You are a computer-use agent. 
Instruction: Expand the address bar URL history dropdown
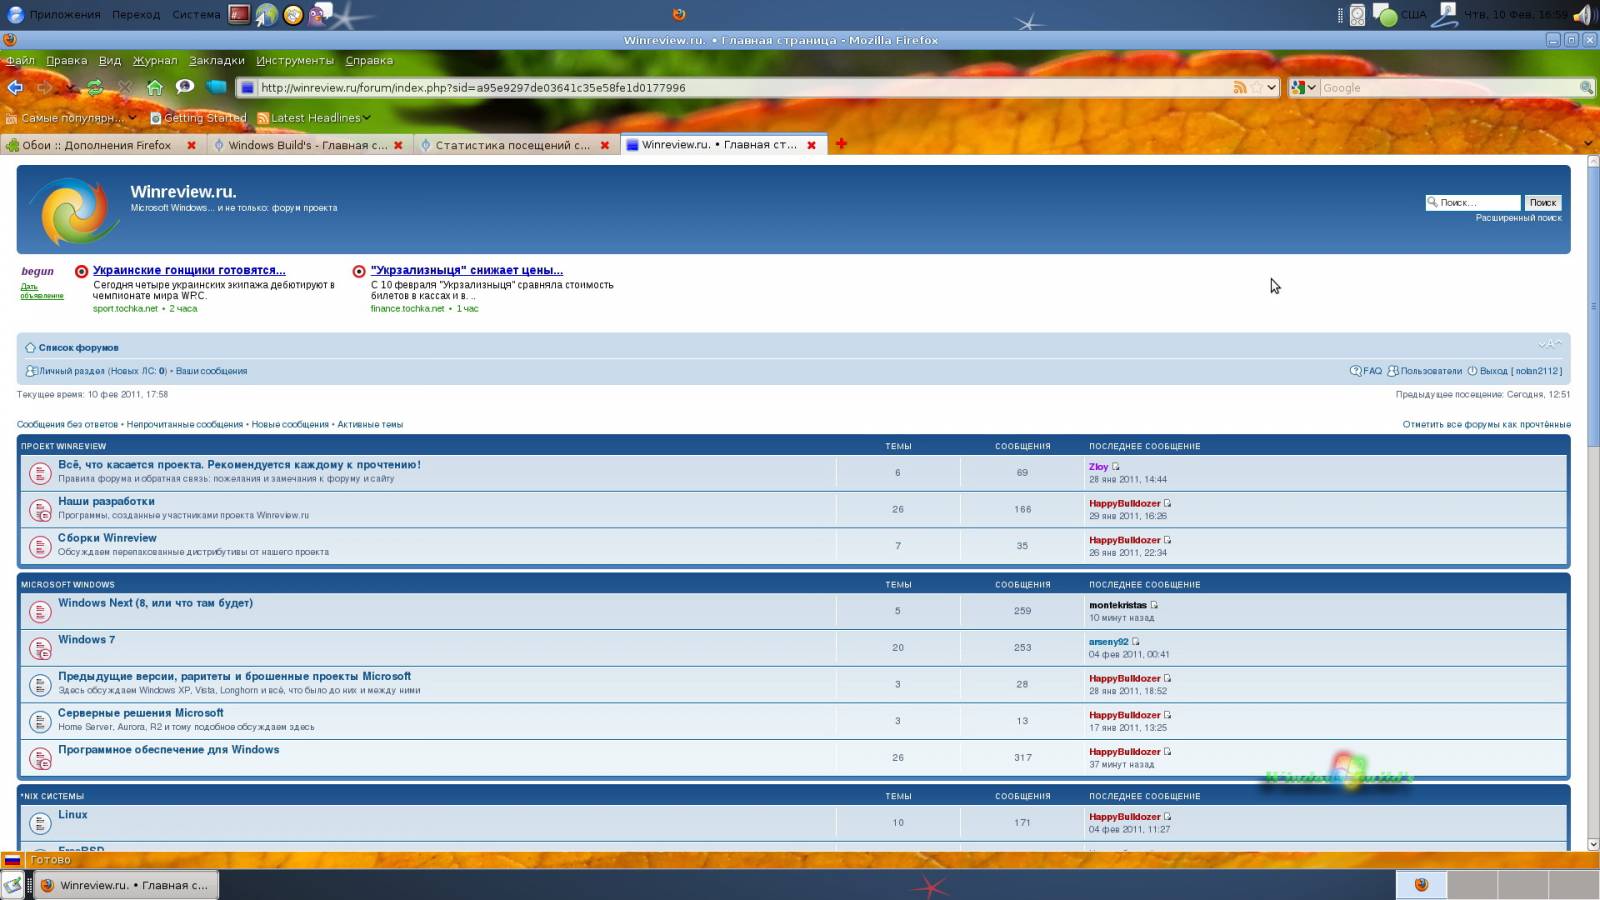1271,88
